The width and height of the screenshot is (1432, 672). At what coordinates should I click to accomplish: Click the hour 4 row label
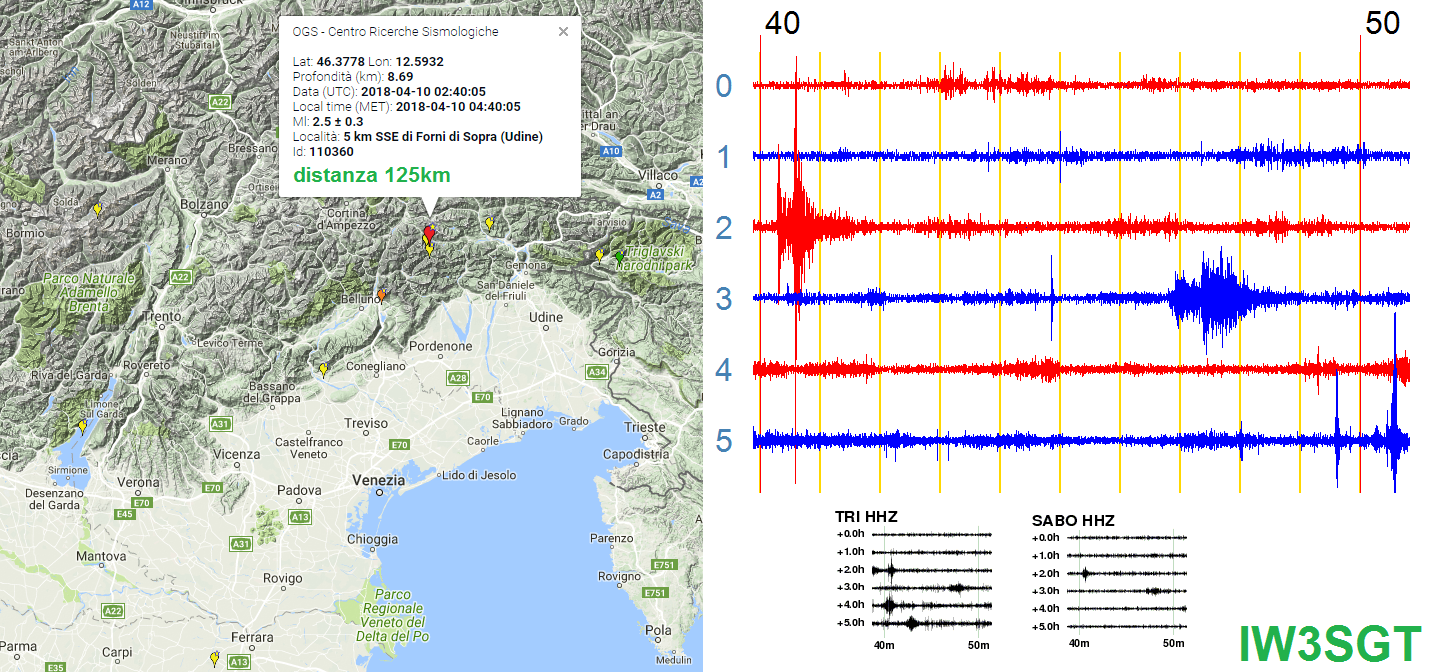pos(724,370)
